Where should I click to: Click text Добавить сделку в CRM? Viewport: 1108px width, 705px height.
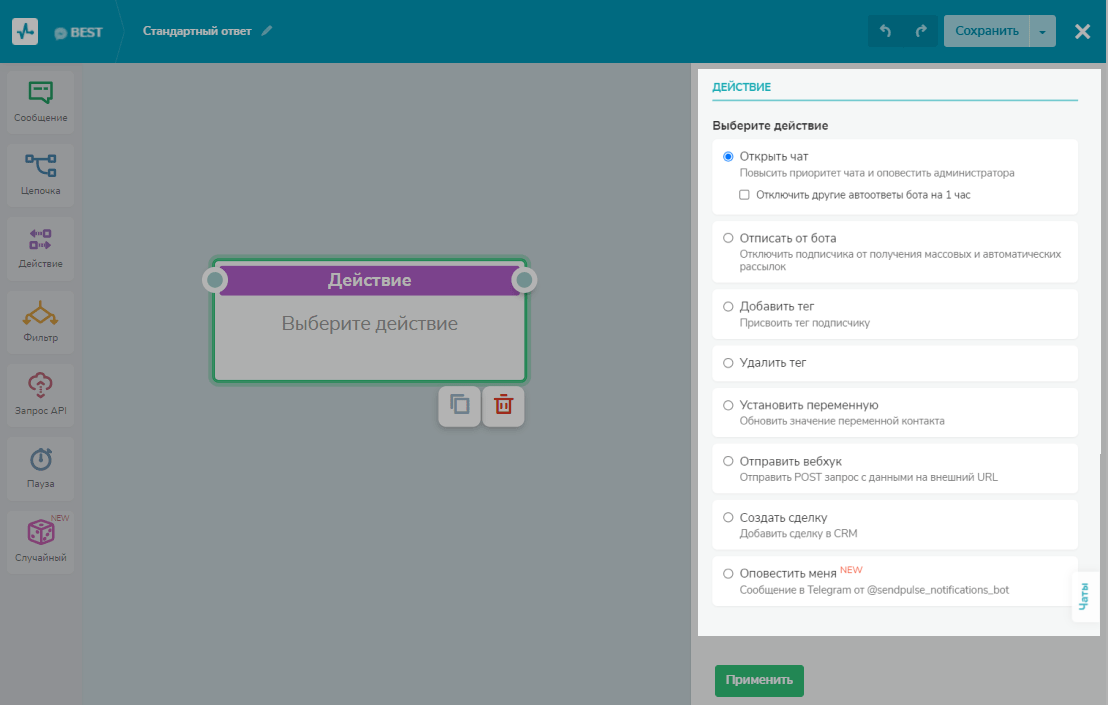798,533
